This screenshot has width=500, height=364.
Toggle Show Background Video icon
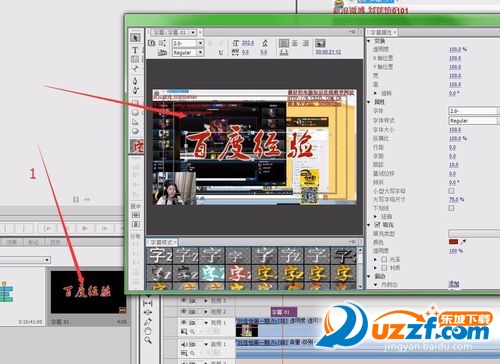[x=320, y=43]
